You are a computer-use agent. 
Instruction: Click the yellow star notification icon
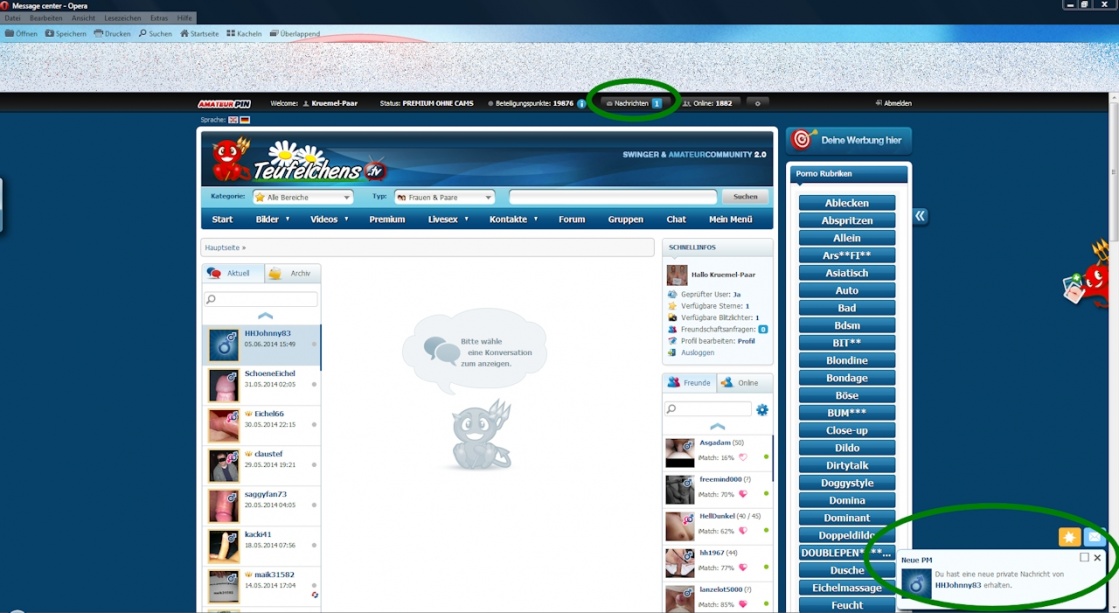click(x=1069, y=537)
